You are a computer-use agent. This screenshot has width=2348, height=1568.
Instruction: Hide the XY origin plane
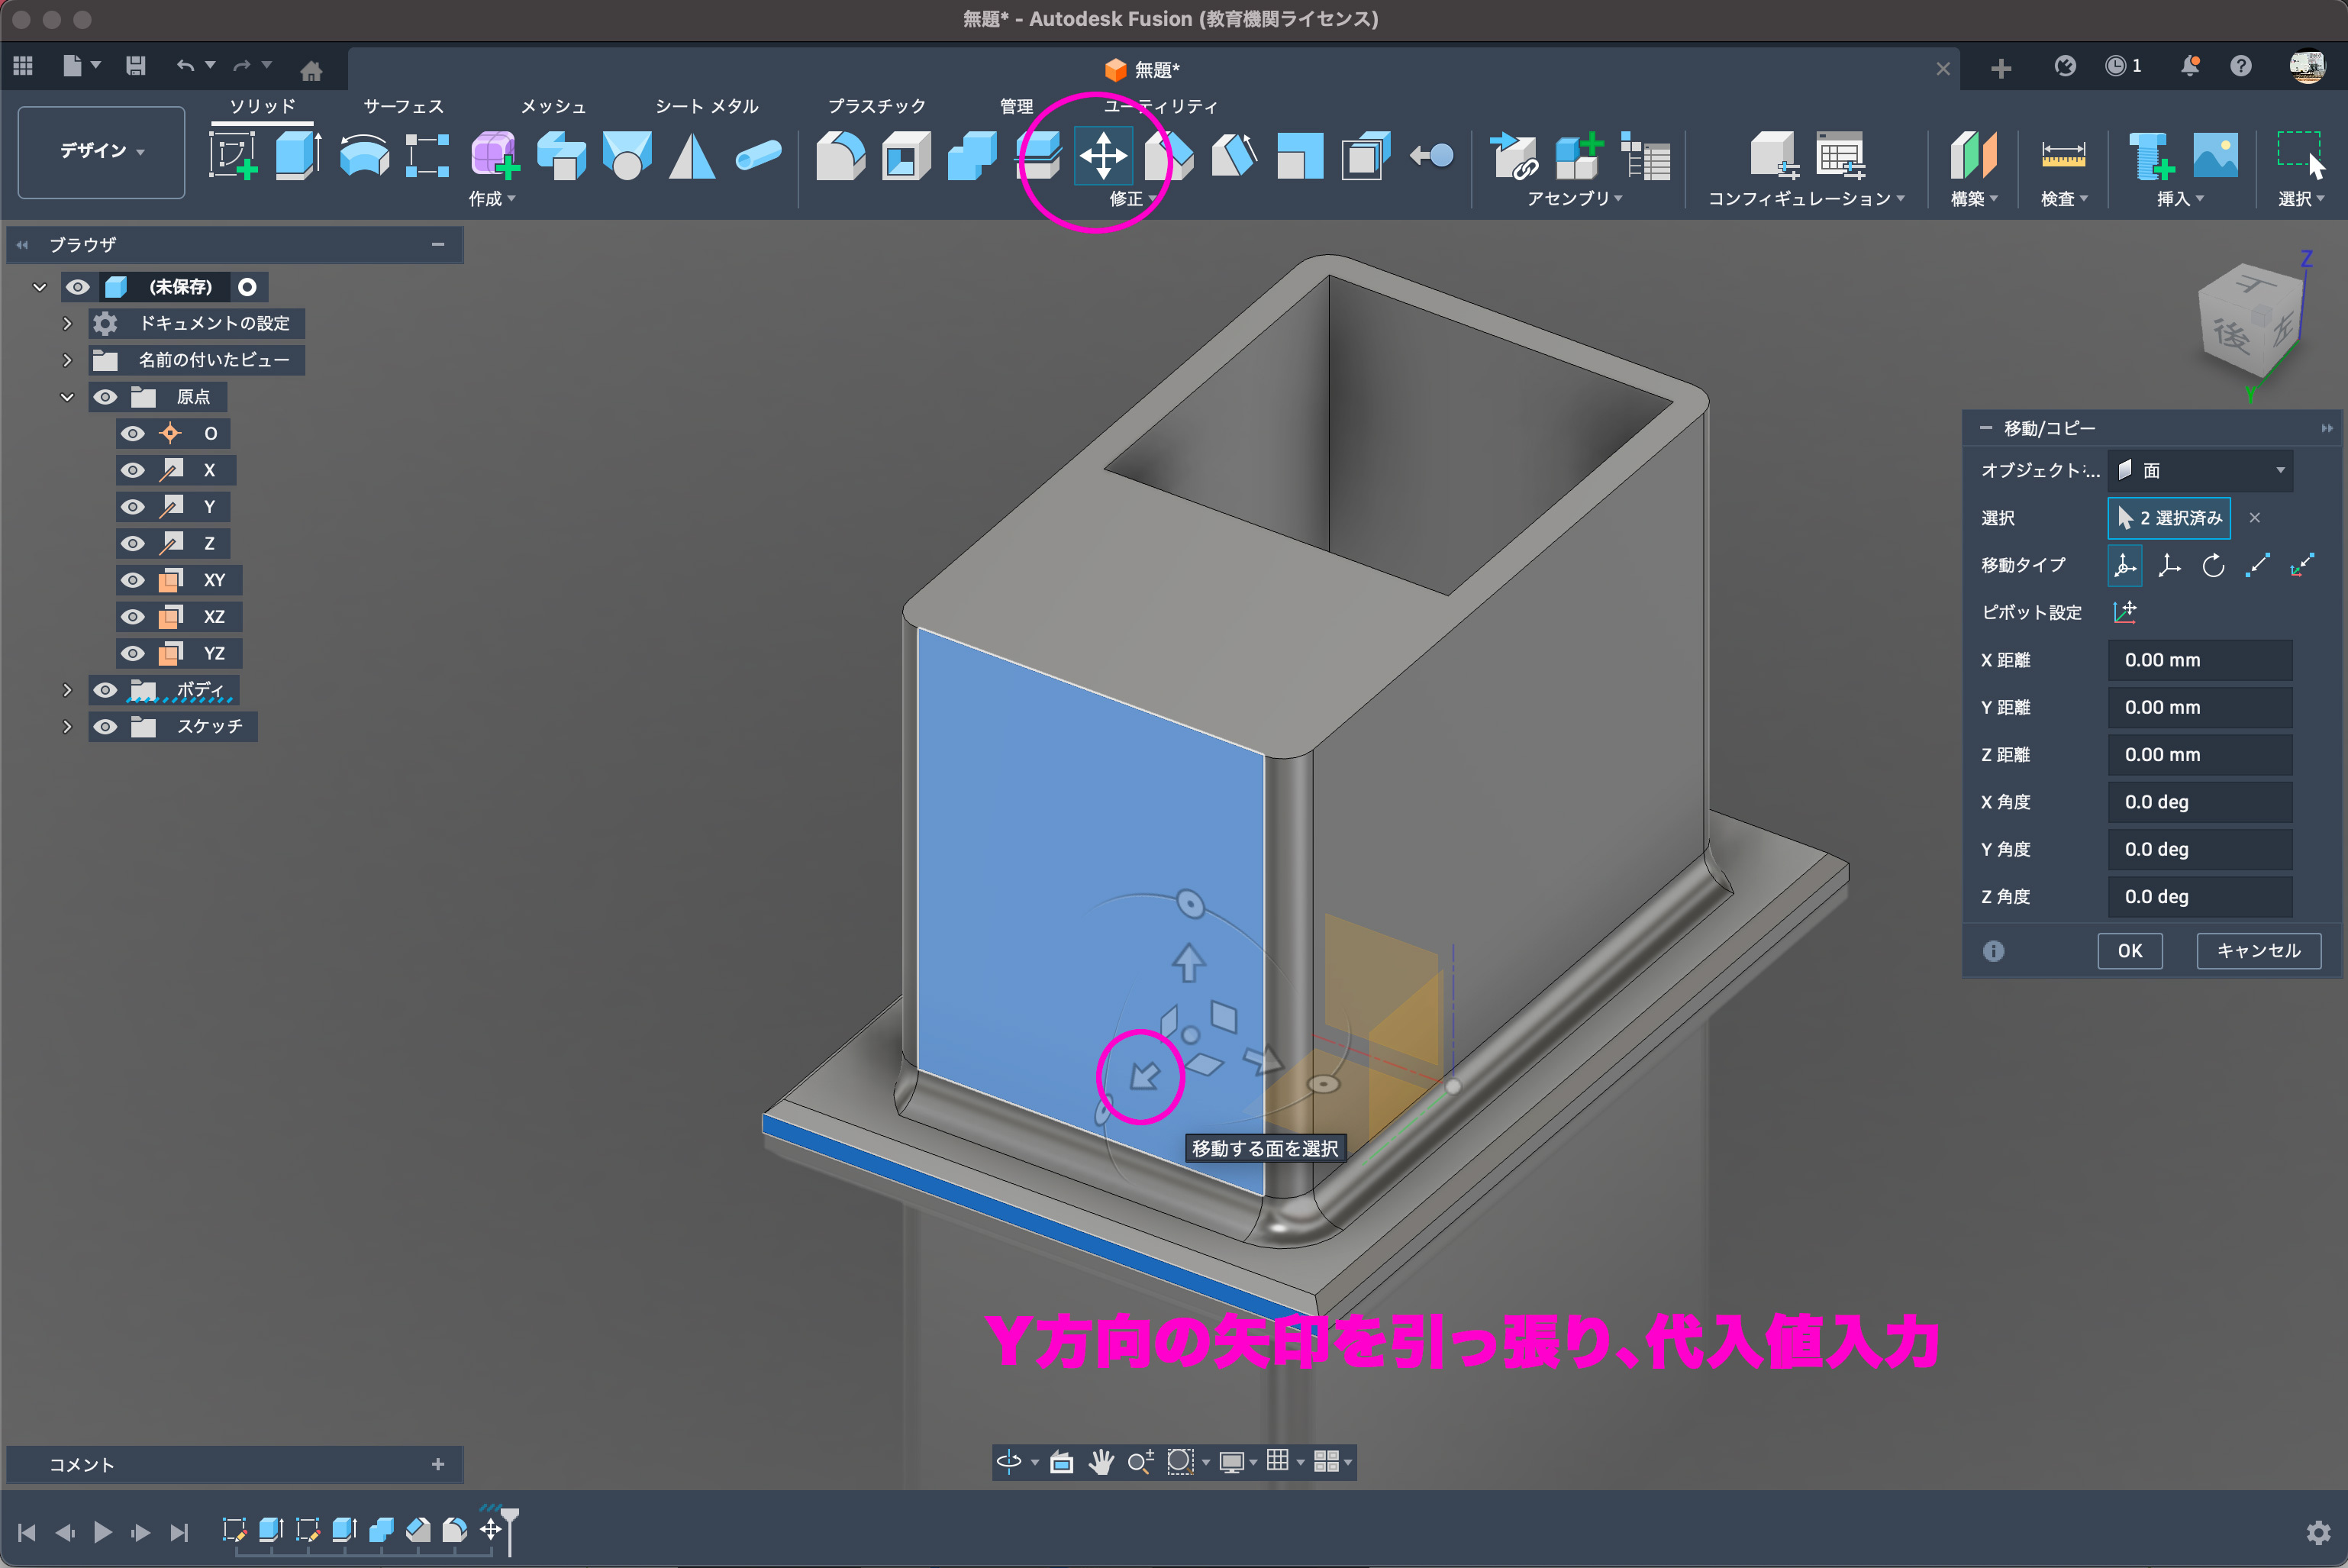pyautogui.click(x=132, y=580)
